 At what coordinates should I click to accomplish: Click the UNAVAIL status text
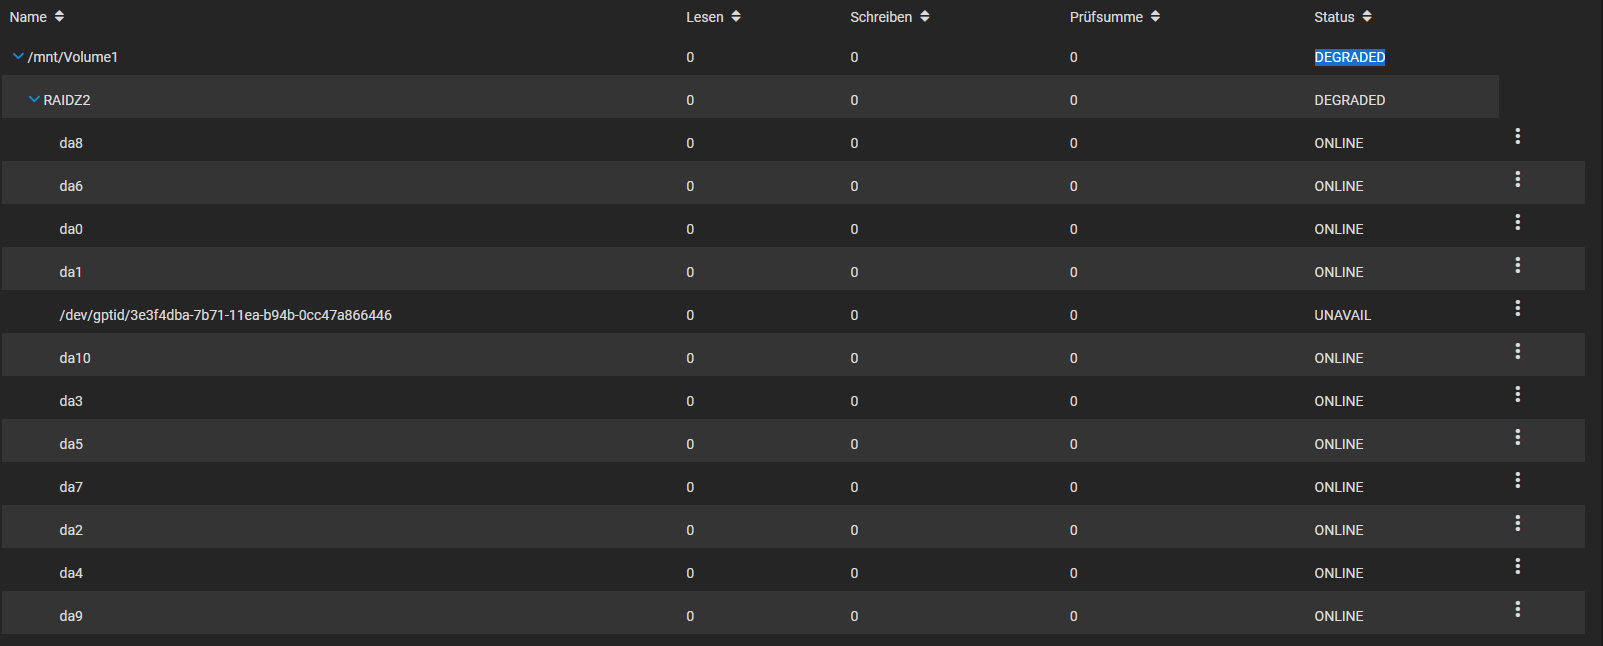[x=1342, y=315]
